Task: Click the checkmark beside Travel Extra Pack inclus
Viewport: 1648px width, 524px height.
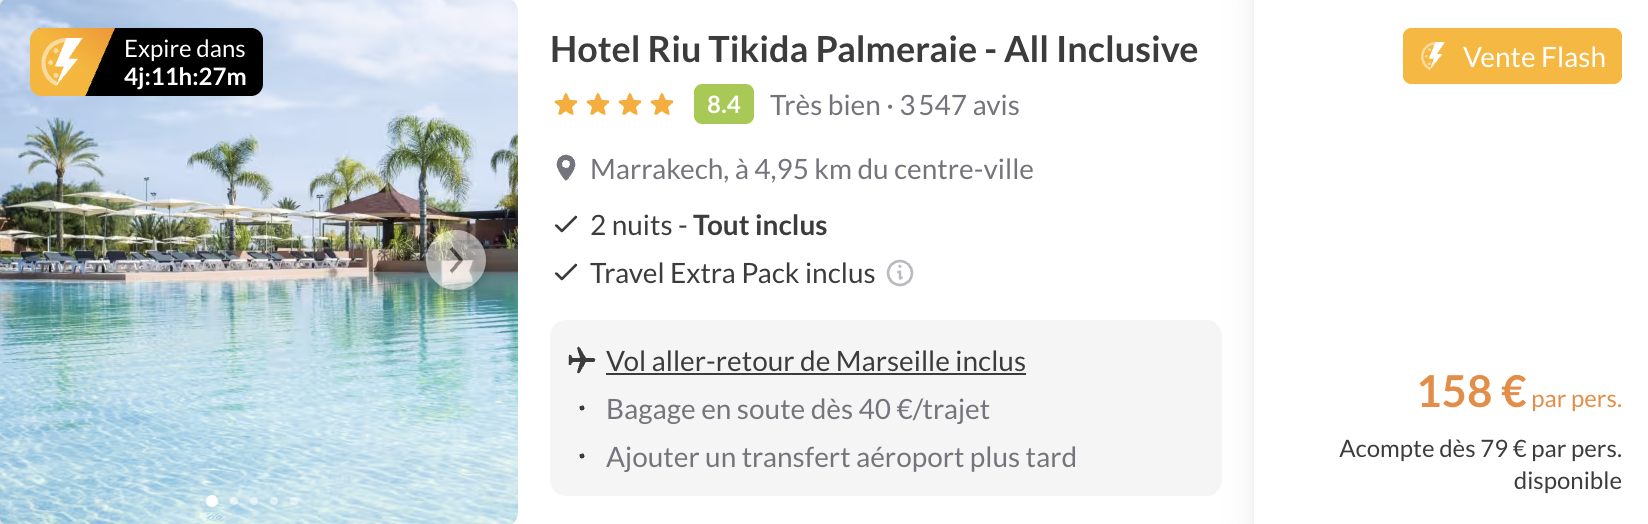Action: (566, 273)
